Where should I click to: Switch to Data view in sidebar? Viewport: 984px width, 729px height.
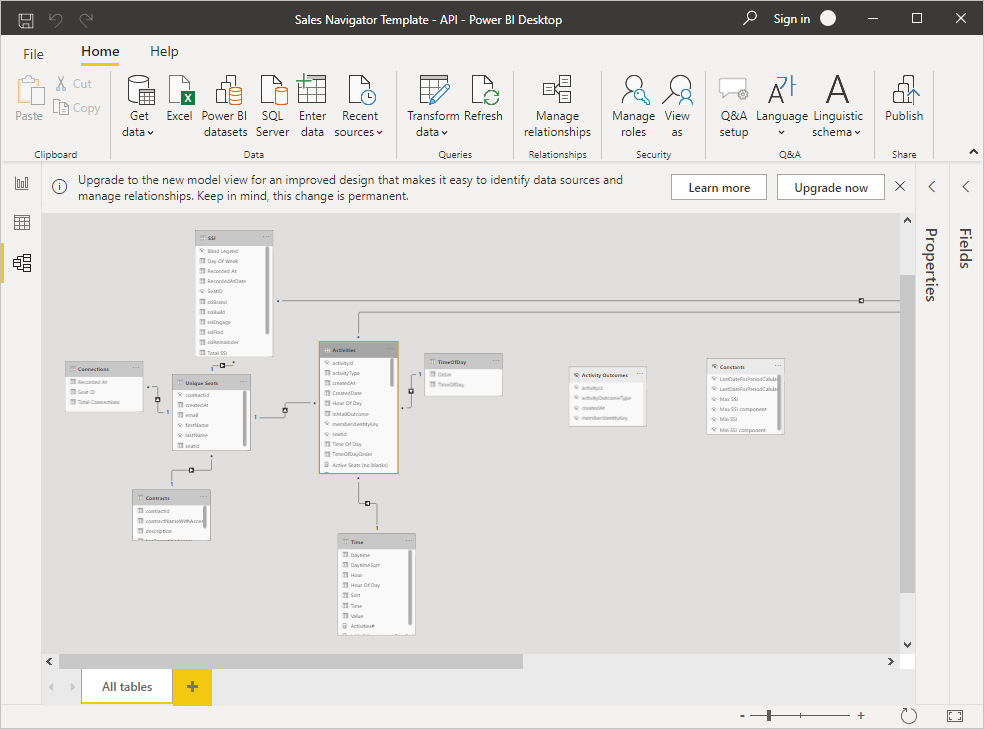coord(22,222)
